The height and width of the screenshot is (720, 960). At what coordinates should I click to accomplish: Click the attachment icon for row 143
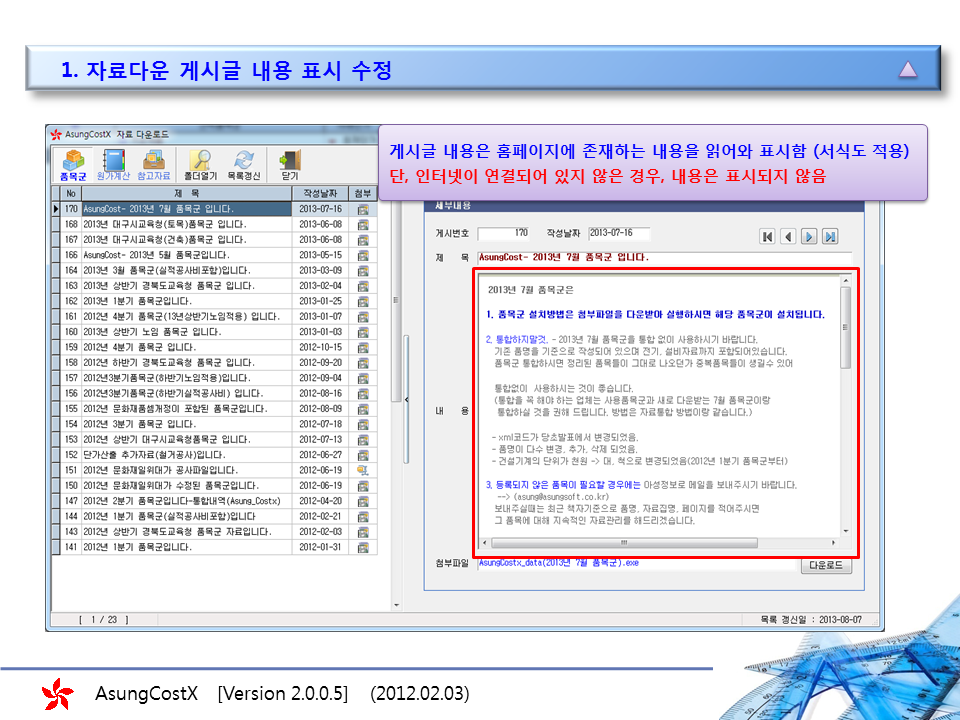tap(363, 531)
